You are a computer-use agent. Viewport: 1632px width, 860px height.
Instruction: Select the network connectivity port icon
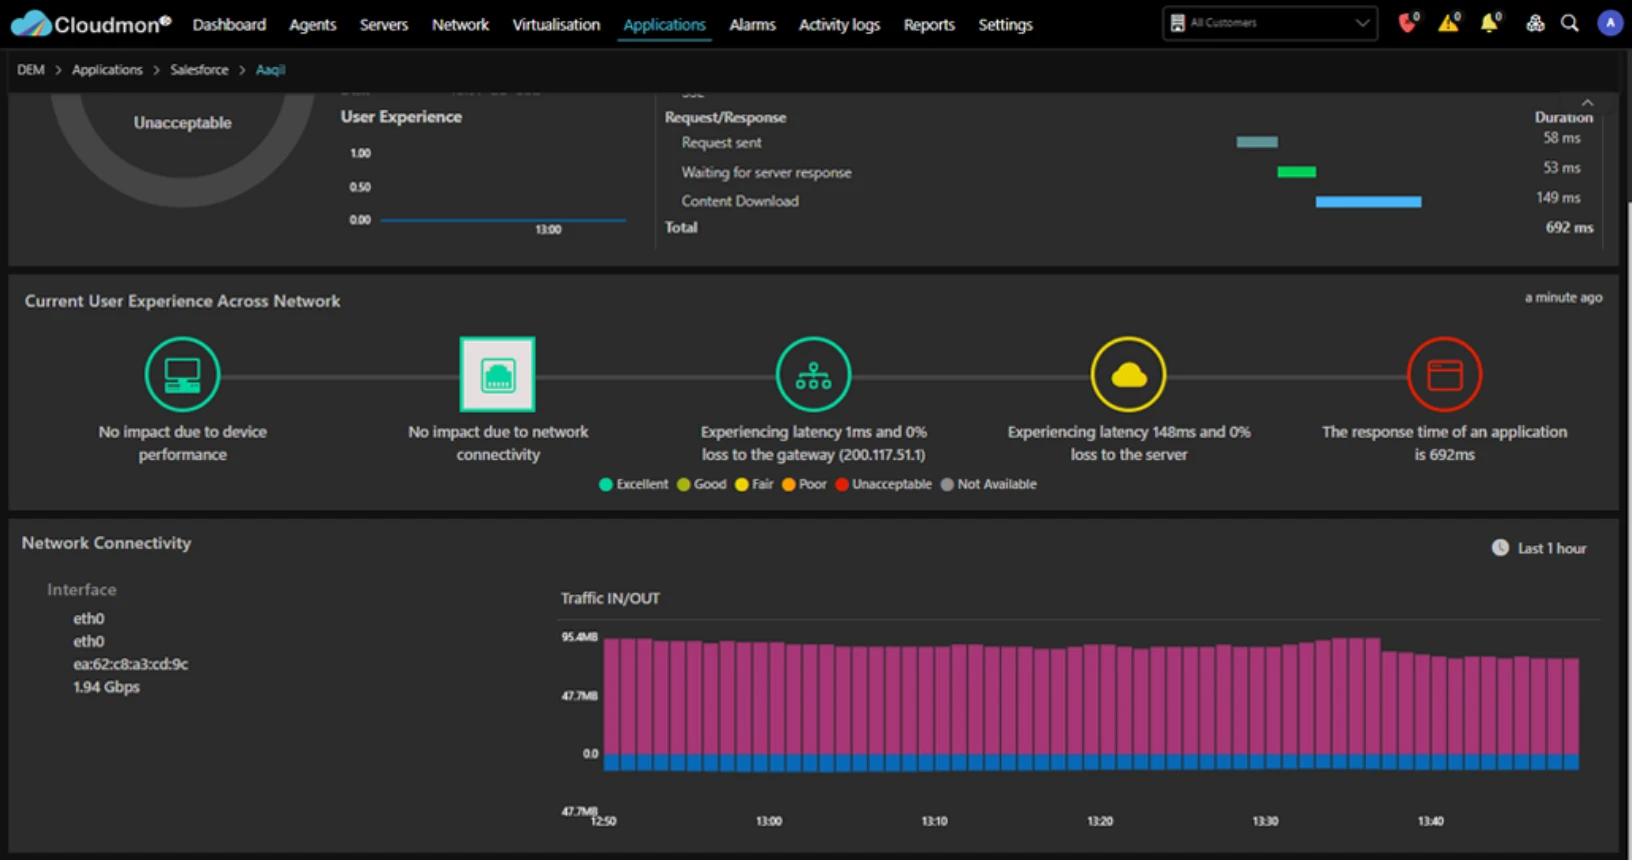pyautogui.click(x=498, y=375)
